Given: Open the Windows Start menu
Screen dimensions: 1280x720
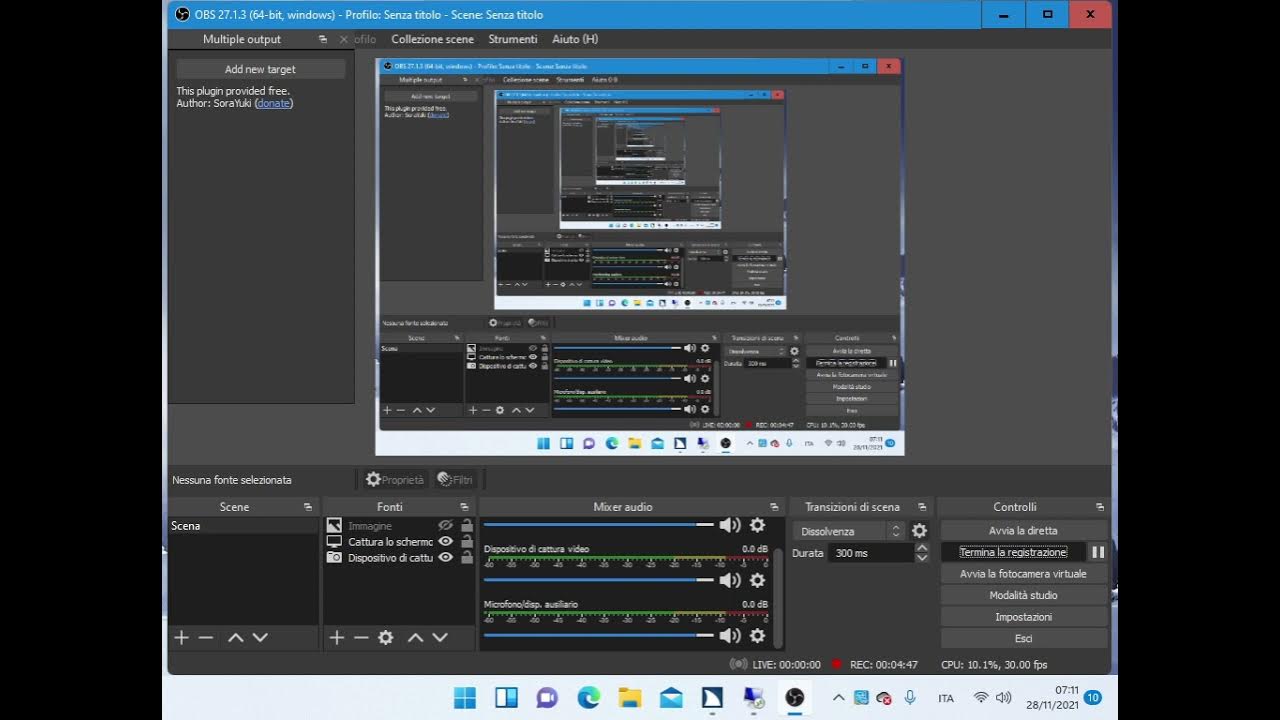Looking at the screenshot, I should (x=465, y=697).
